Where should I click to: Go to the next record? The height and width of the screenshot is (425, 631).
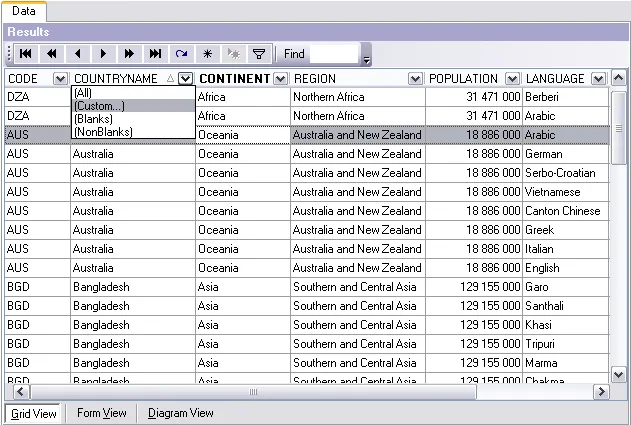(x=103, y=54)
